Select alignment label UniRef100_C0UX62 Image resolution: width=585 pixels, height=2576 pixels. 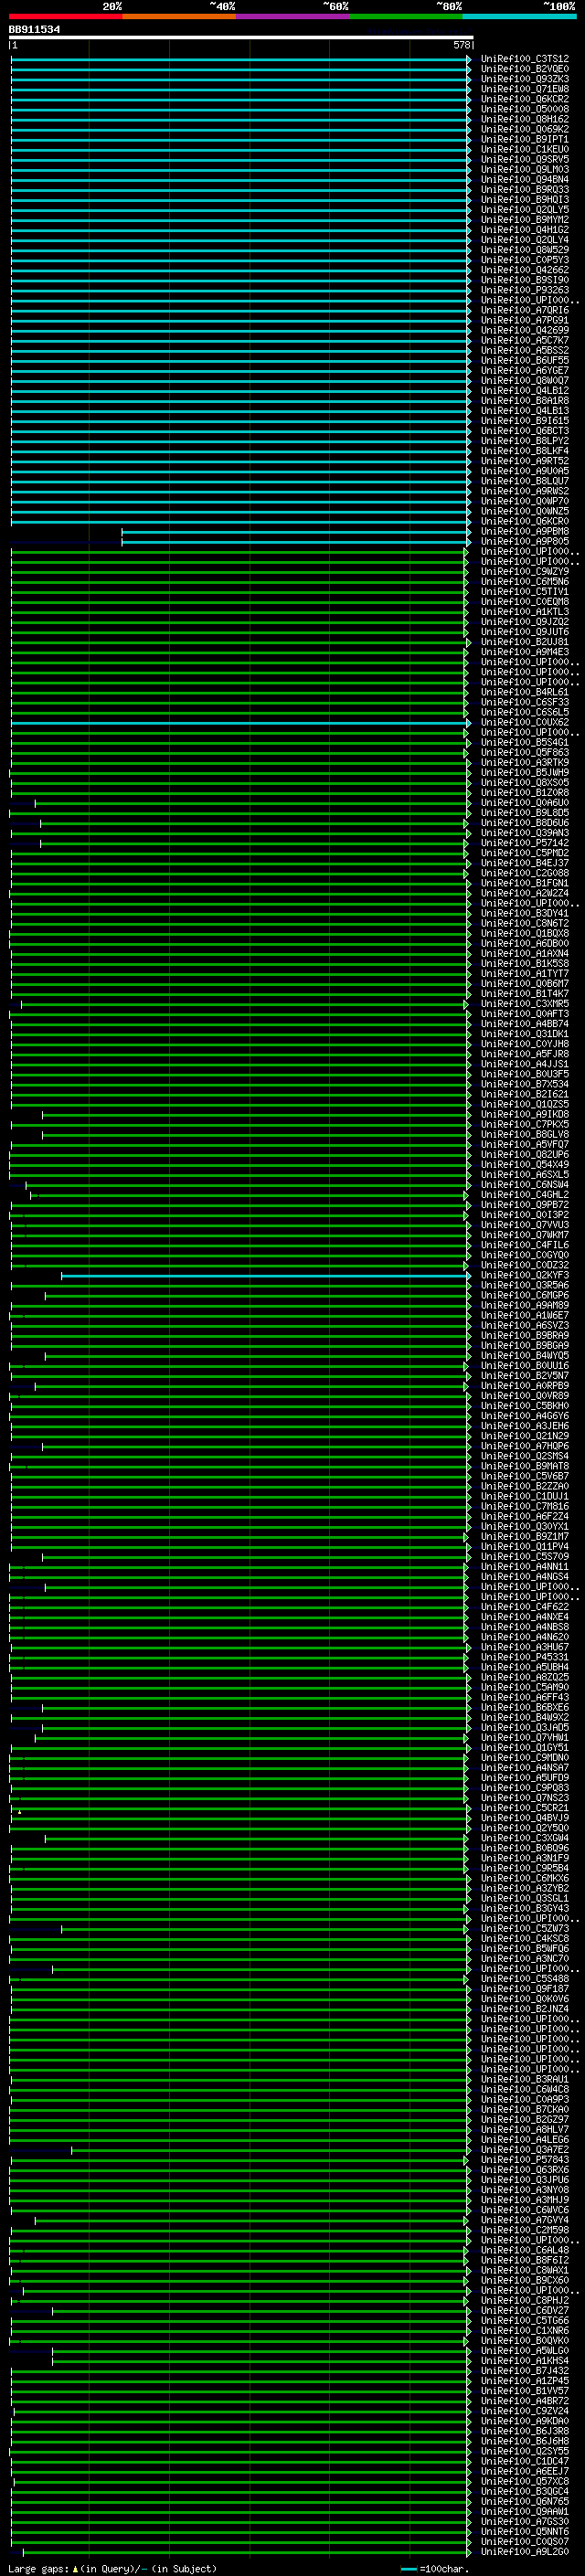point(524,722)
